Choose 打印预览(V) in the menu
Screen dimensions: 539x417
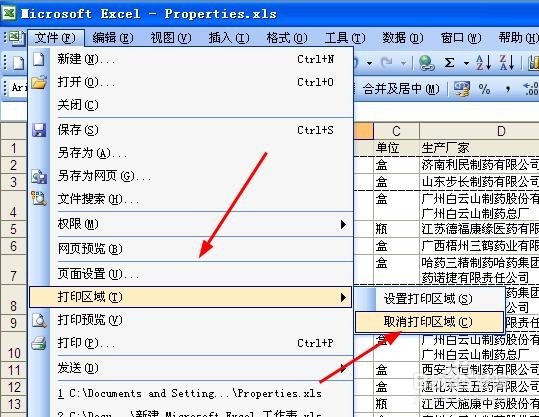(191, 320)
